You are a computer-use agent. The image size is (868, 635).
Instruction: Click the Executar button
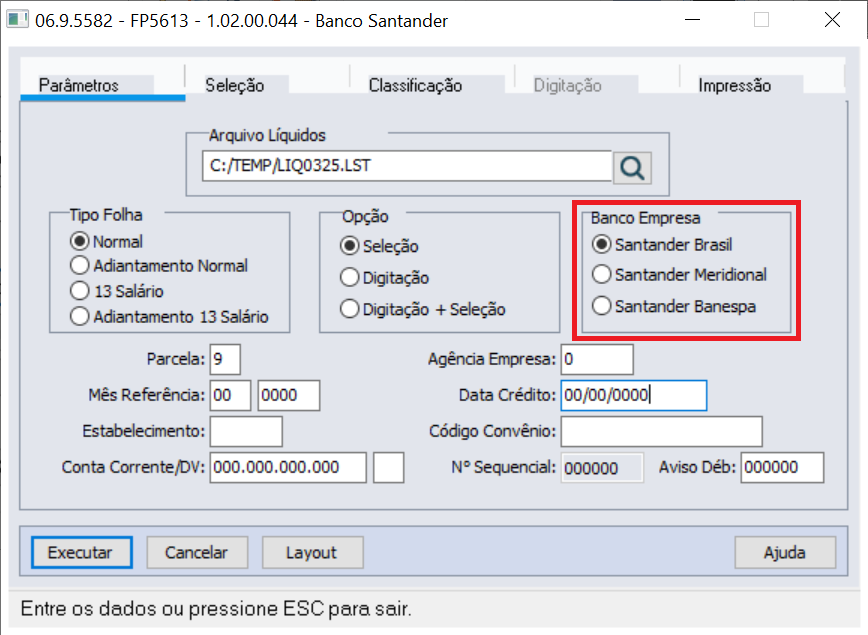coord(81,552)
